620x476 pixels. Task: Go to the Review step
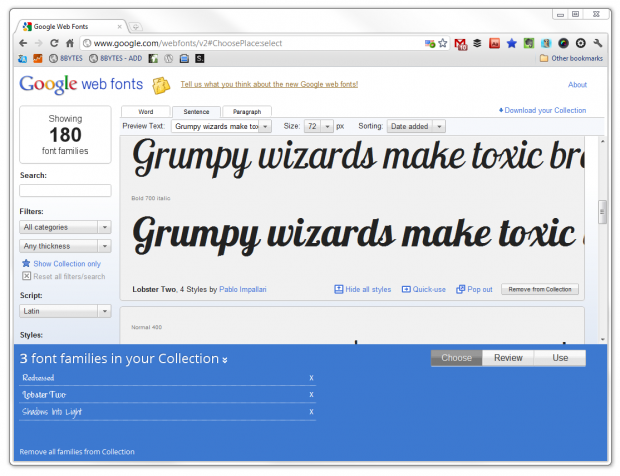tap(508, 358)
